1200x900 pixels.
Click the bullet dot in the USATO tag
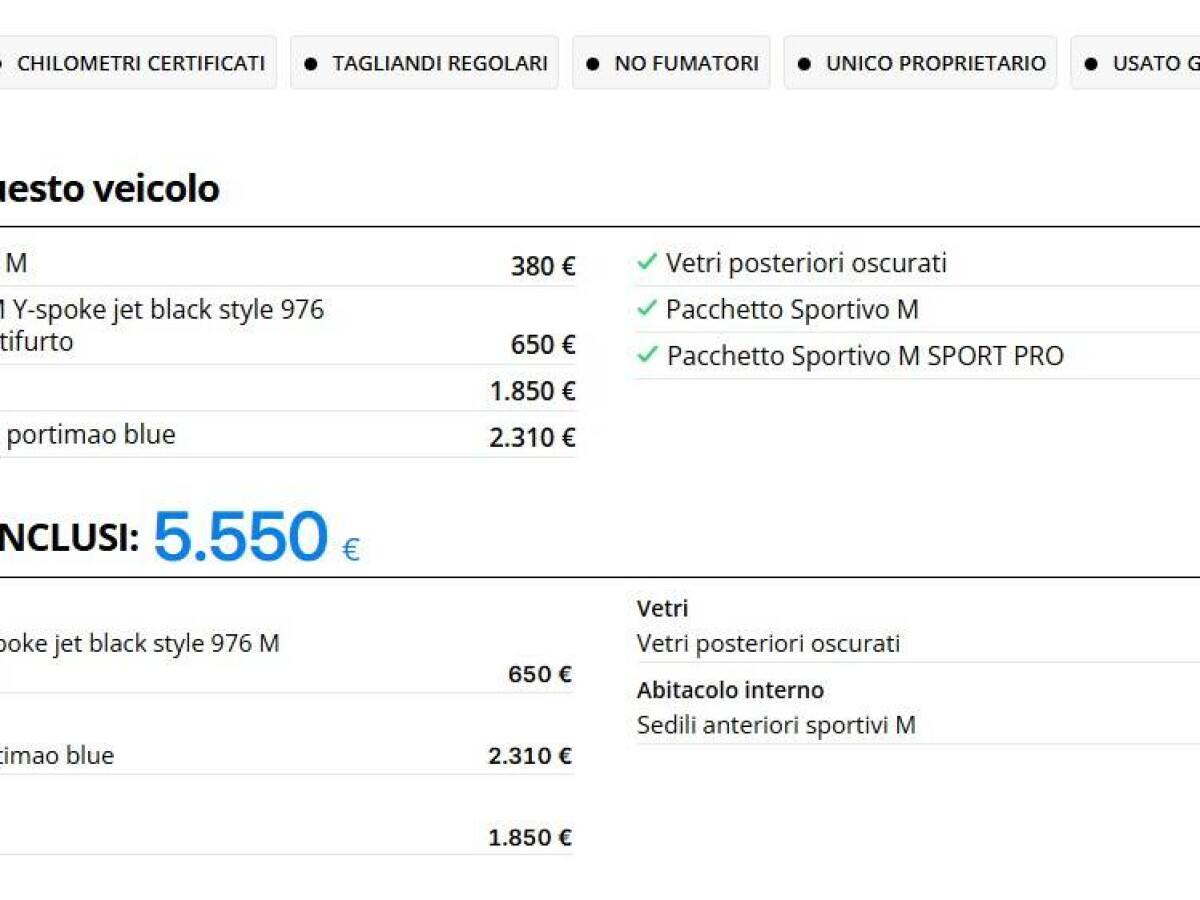click(x=1091, y=63)
